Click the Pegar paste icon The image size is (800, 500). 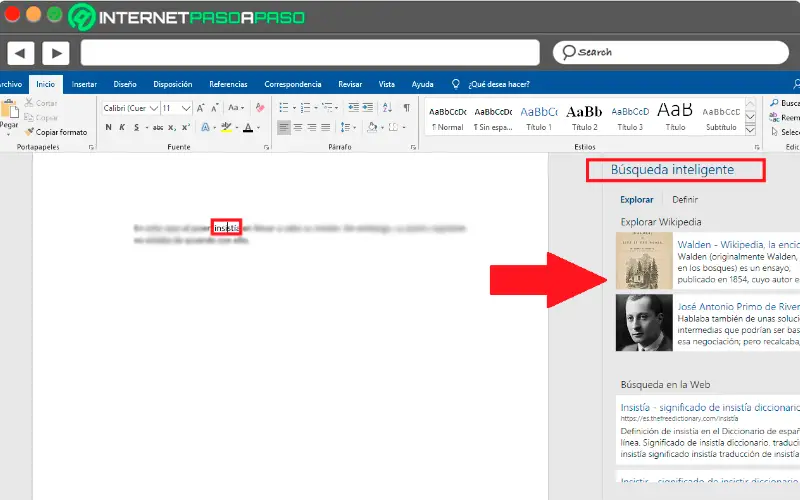[9, 109]
